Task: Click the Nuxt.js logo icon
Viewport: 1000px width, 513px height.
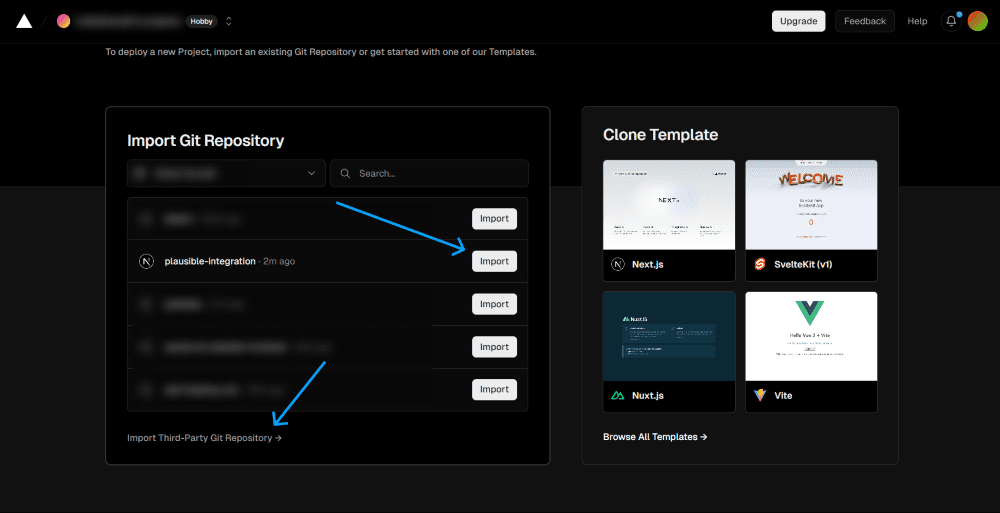Action: coord(617,396)
